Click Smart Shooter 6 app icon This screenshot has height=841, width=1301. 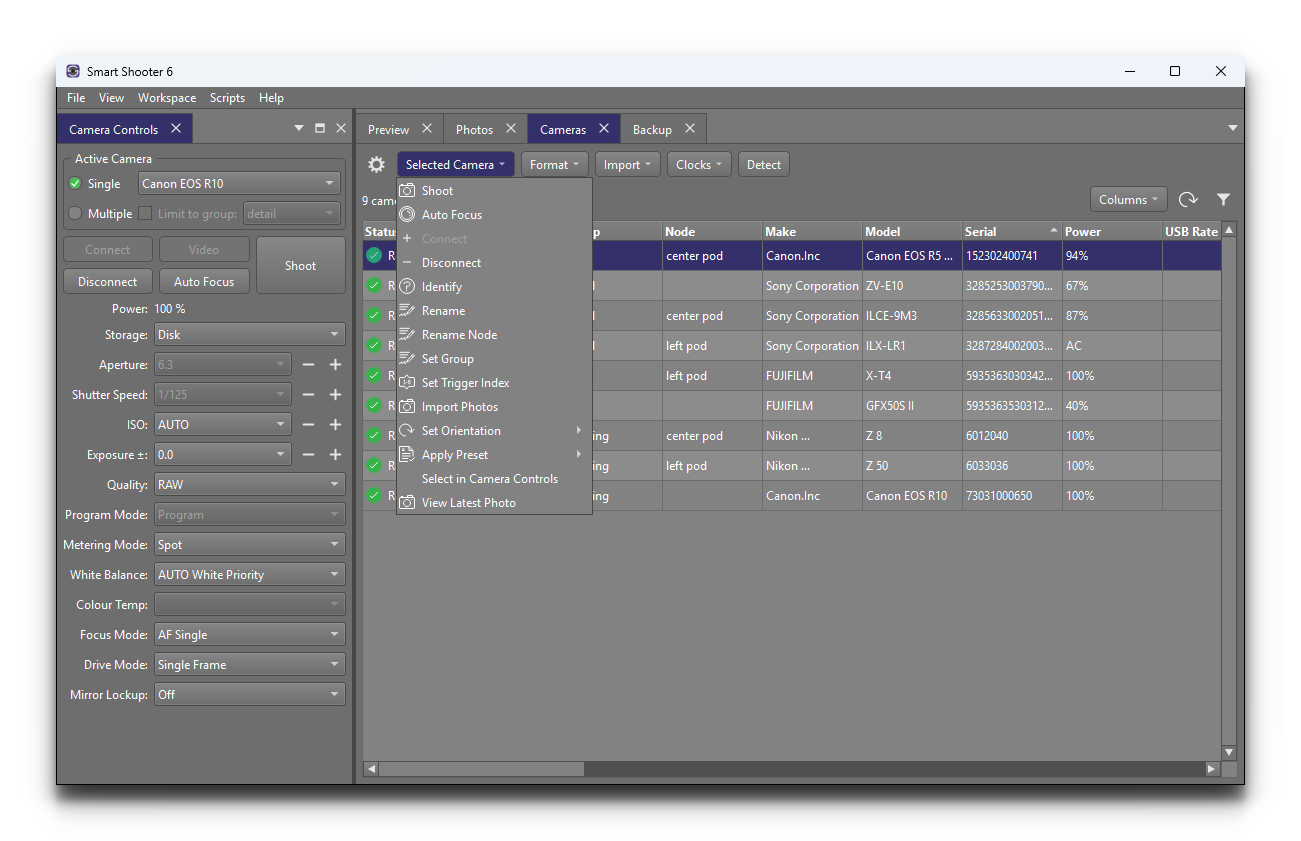[x=73, y=71]
